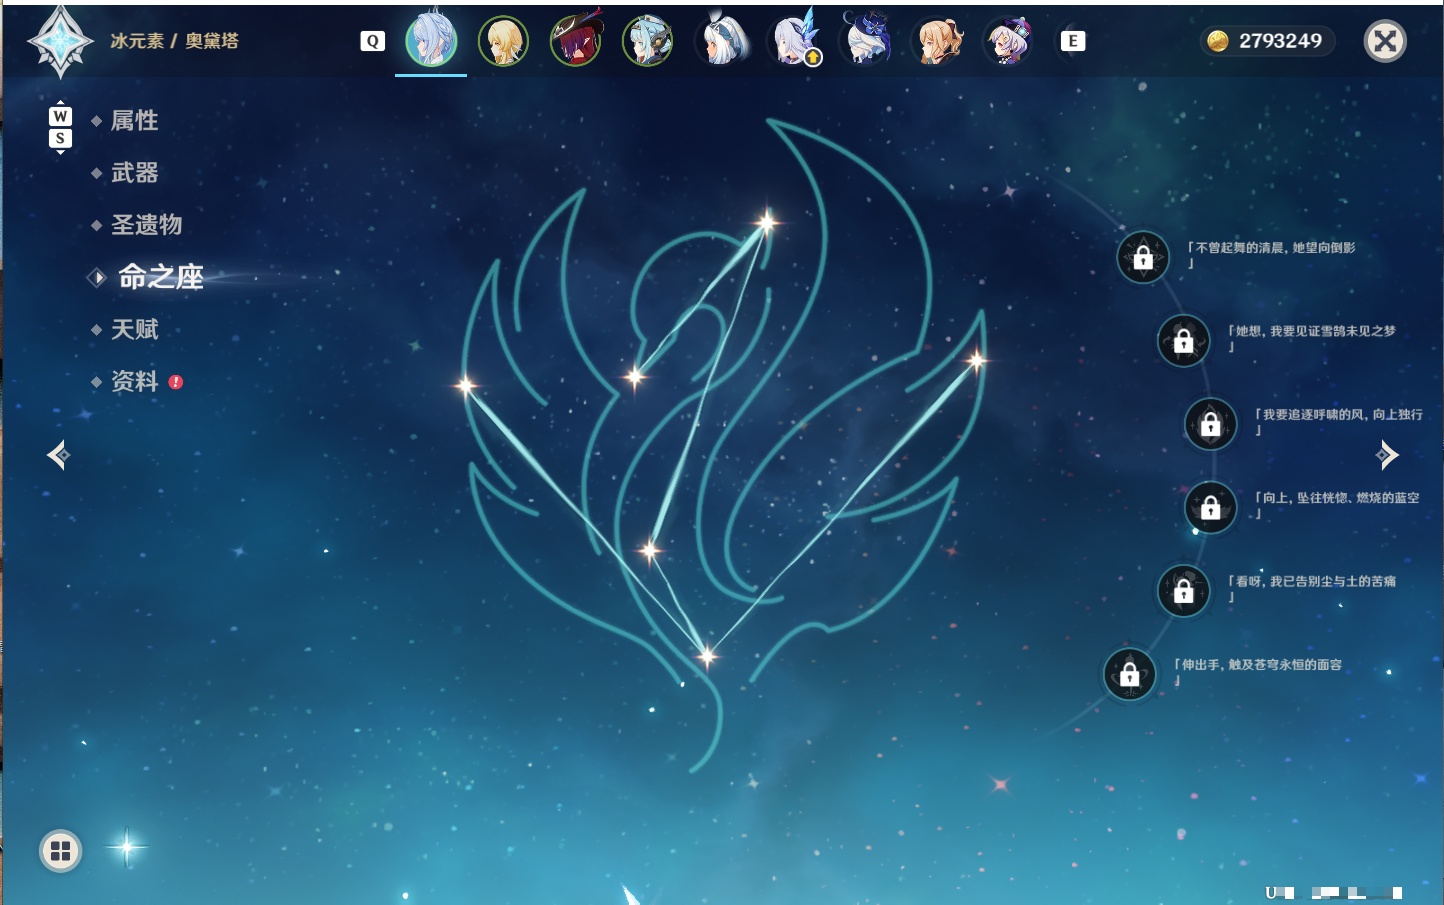The height and width of the screenshot is (905, 1444).
Task: Click the W key menu-up hint
Action: coord(60,116)
